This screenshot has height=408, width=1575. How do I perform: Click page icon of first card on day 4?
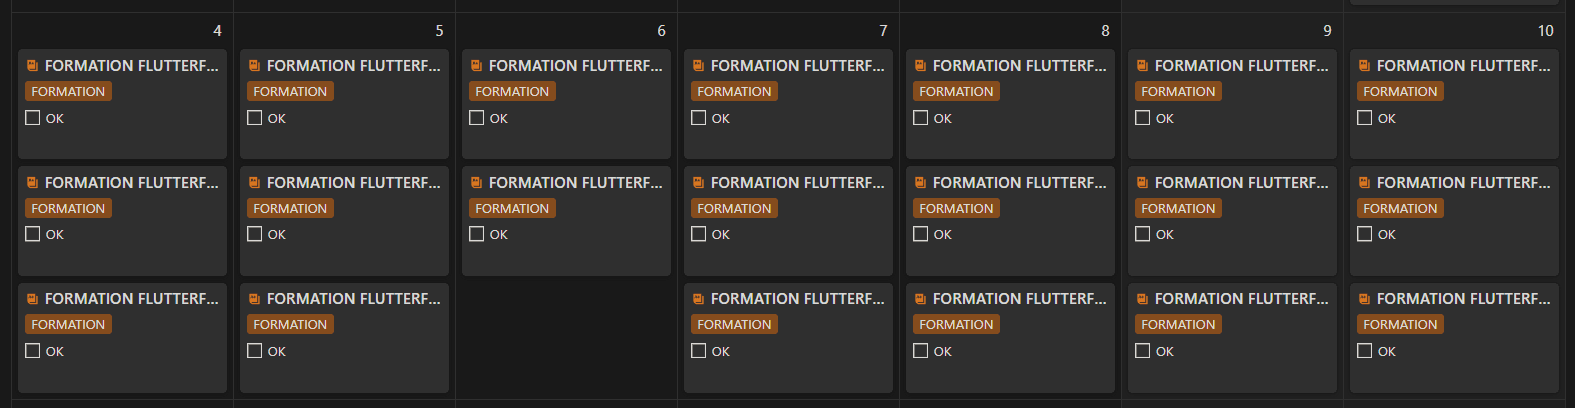[x=33, y=66]
